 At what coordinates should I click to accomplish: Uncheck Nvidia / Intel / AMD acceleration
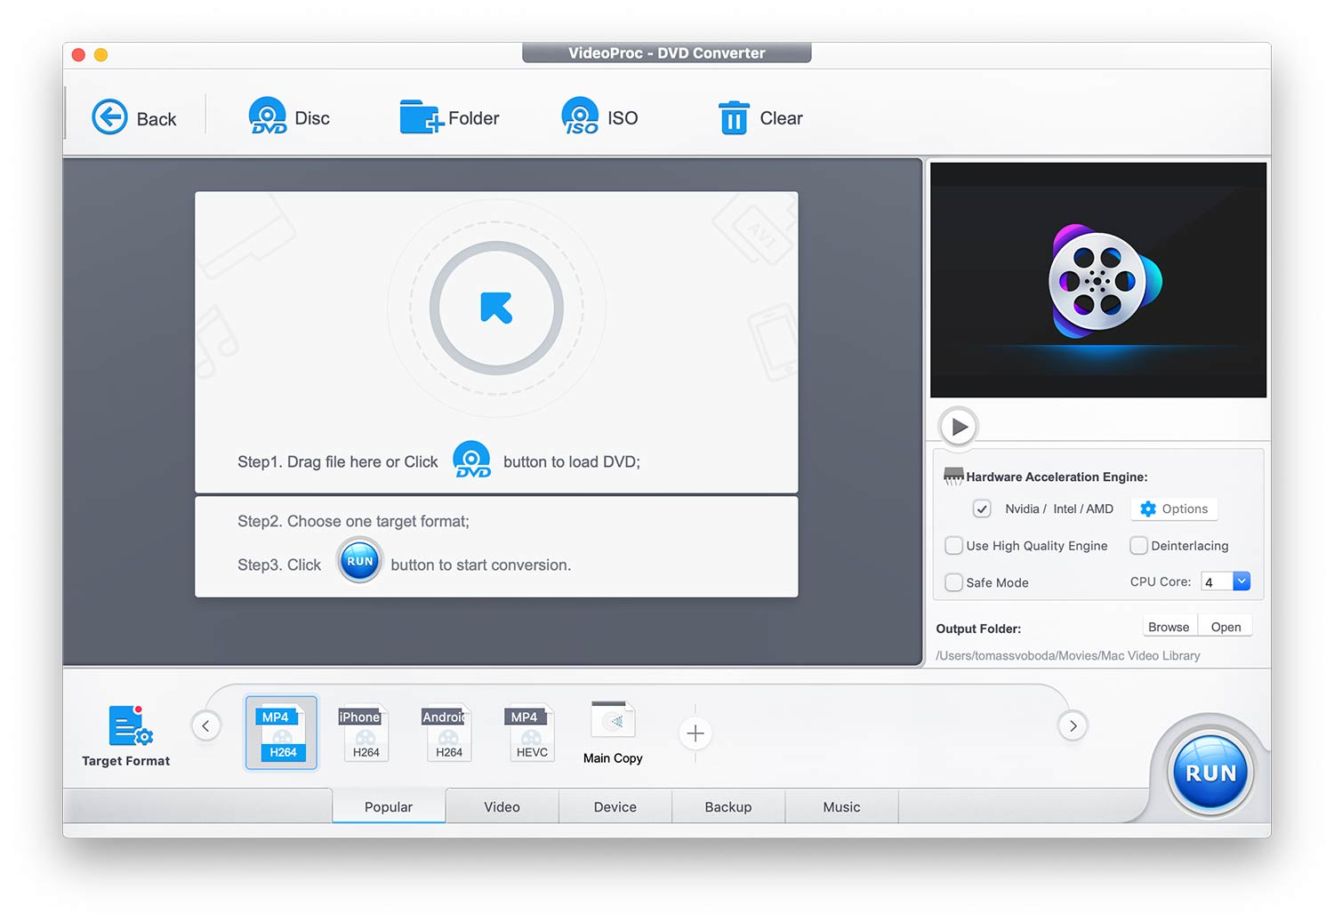pos(982,509)
